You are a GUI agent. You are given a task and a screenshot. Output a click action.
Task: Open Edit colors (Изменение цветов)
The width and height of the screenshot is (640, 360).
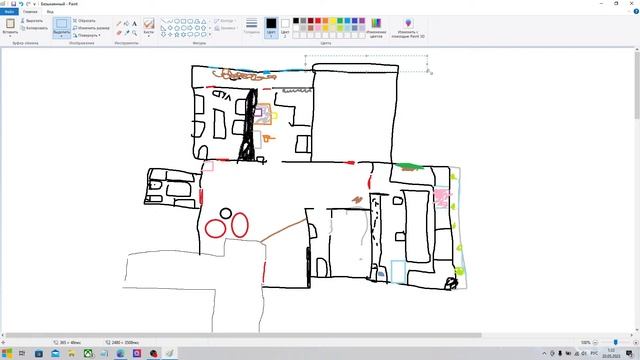(376, 27)
